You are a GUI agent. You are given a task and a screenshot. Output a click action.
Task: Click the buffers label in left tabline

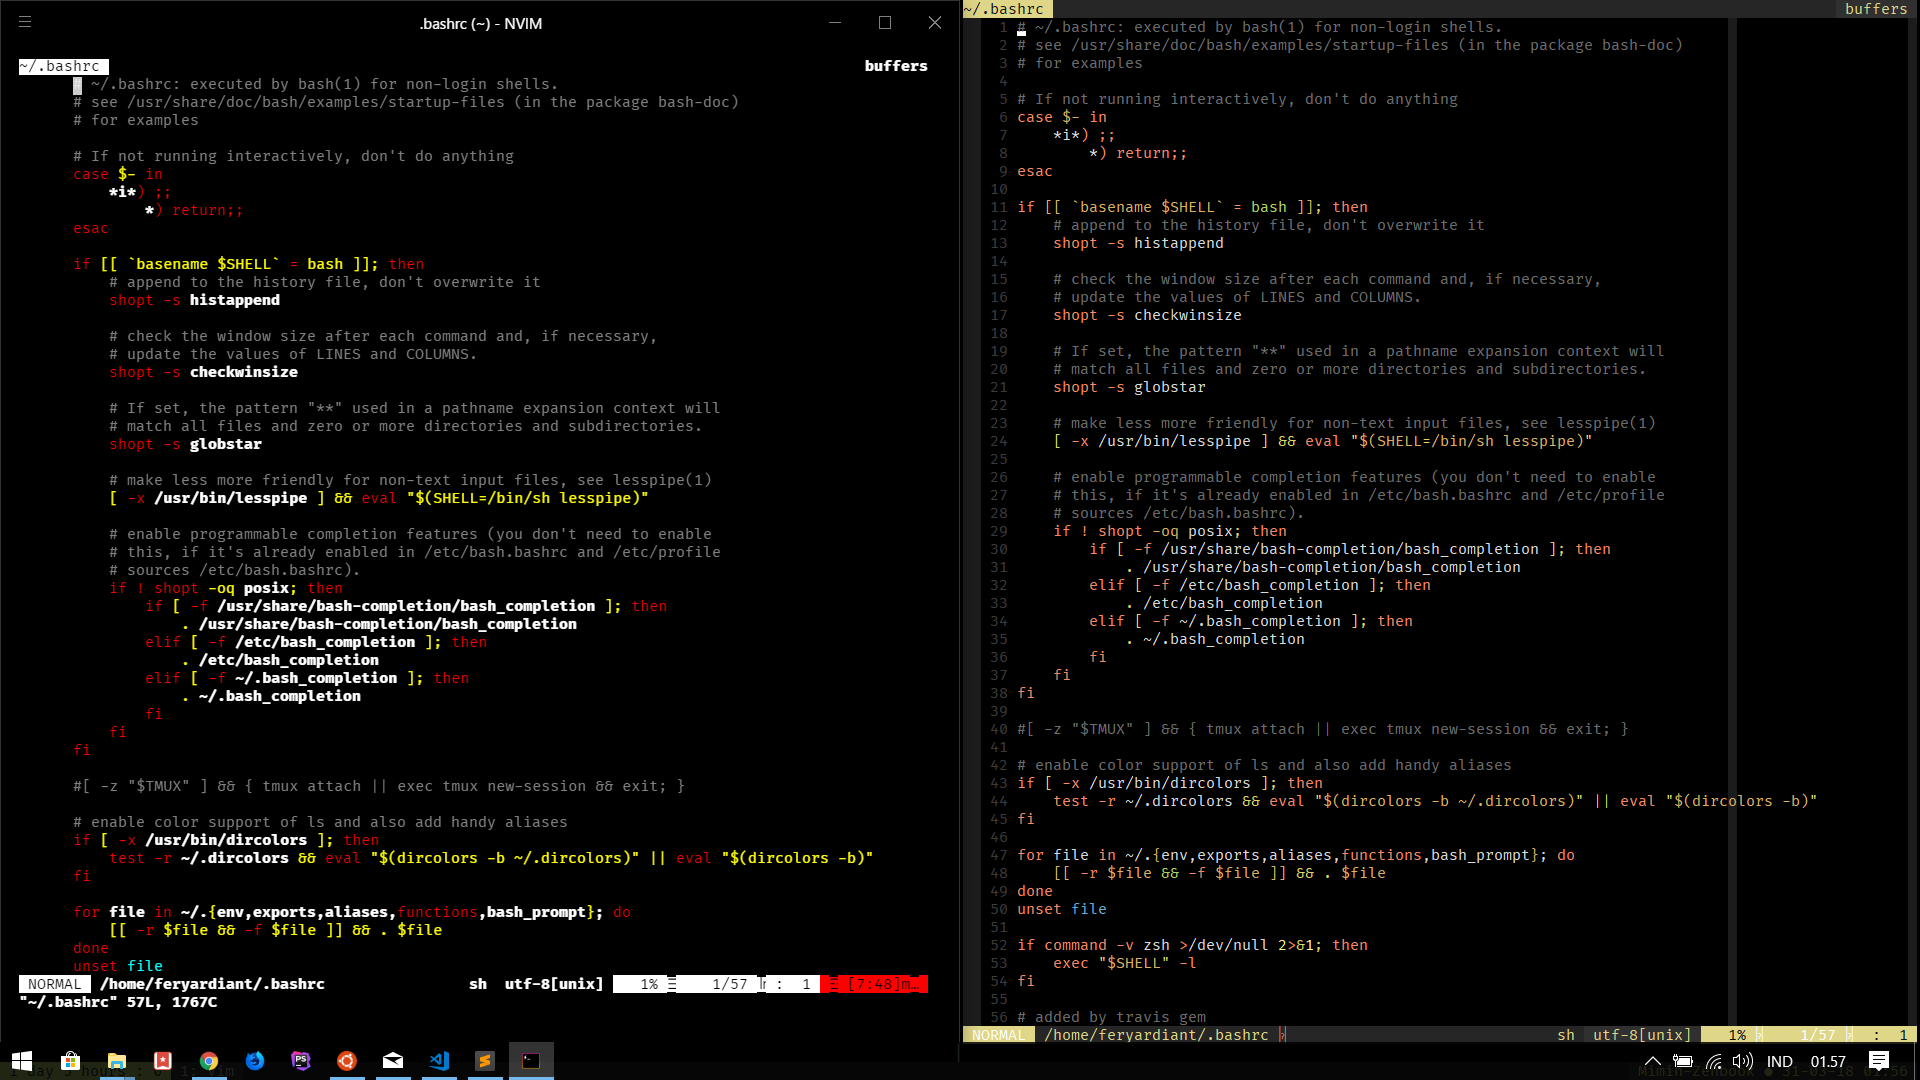895,66
